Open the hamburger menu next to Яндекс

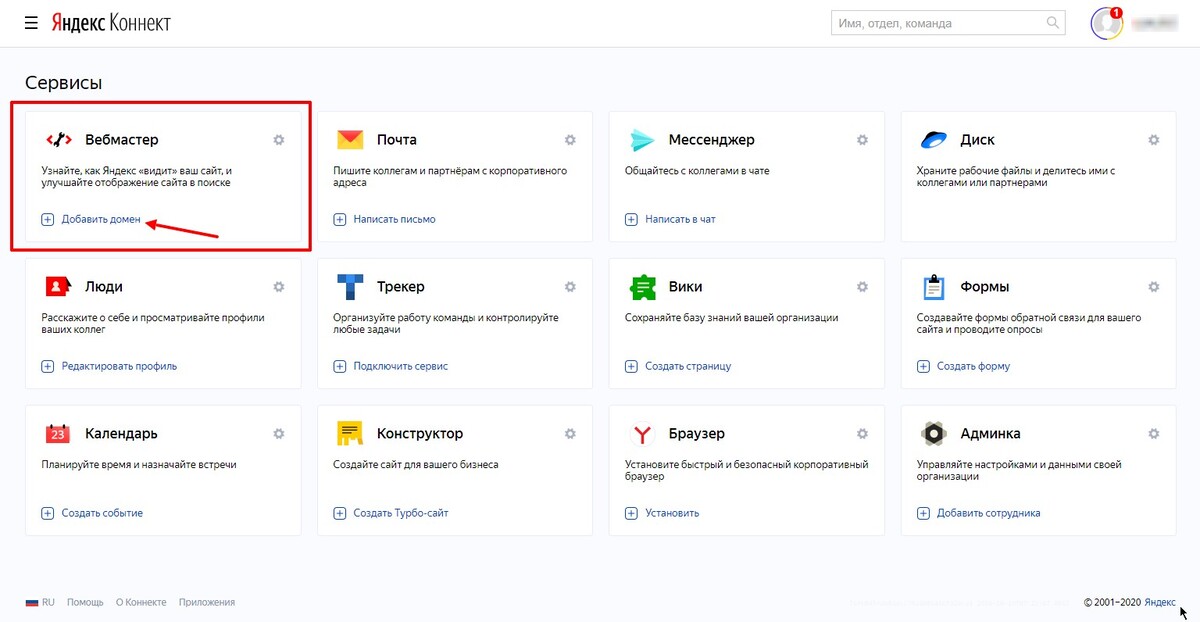(32, 22)
